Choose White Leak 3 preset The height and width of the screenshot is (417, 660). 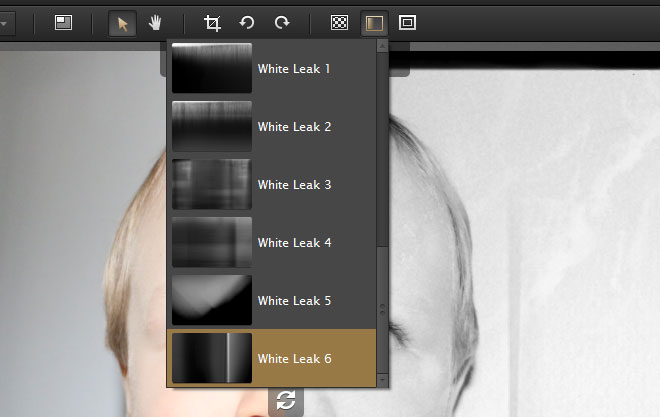(x=271, y=184)
